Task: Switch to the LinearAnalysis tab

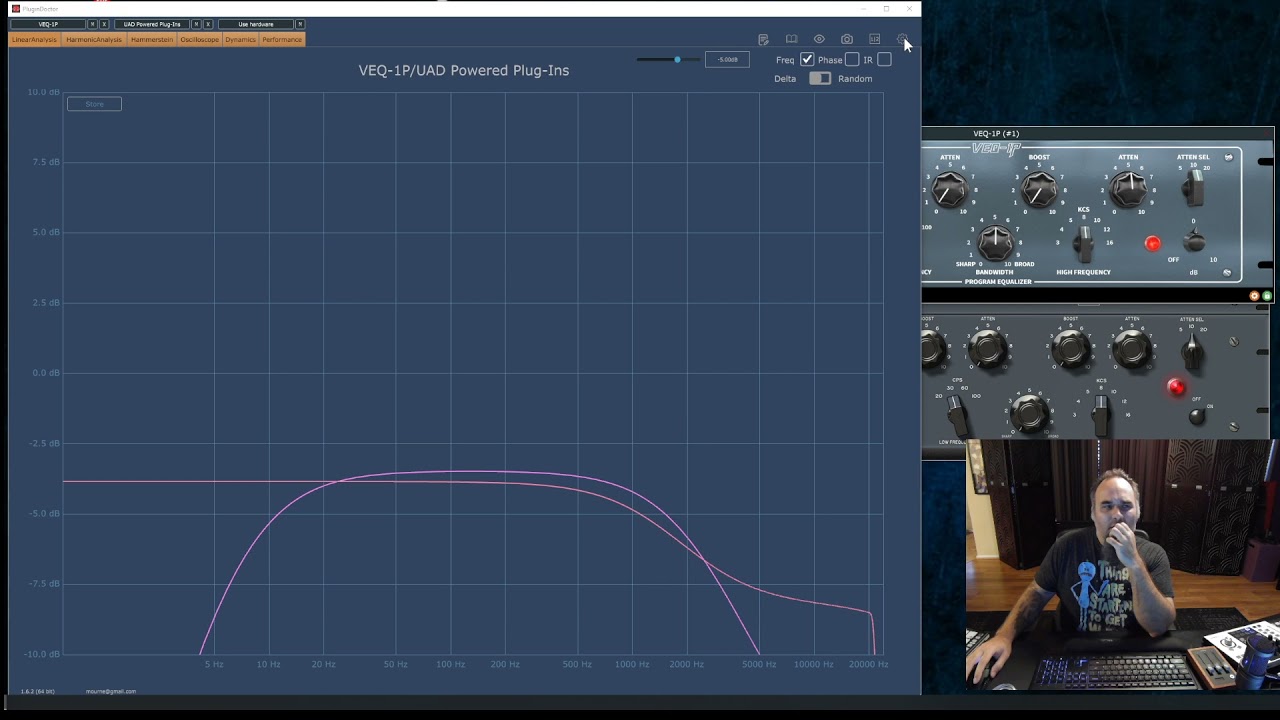Action: (34, 39)
